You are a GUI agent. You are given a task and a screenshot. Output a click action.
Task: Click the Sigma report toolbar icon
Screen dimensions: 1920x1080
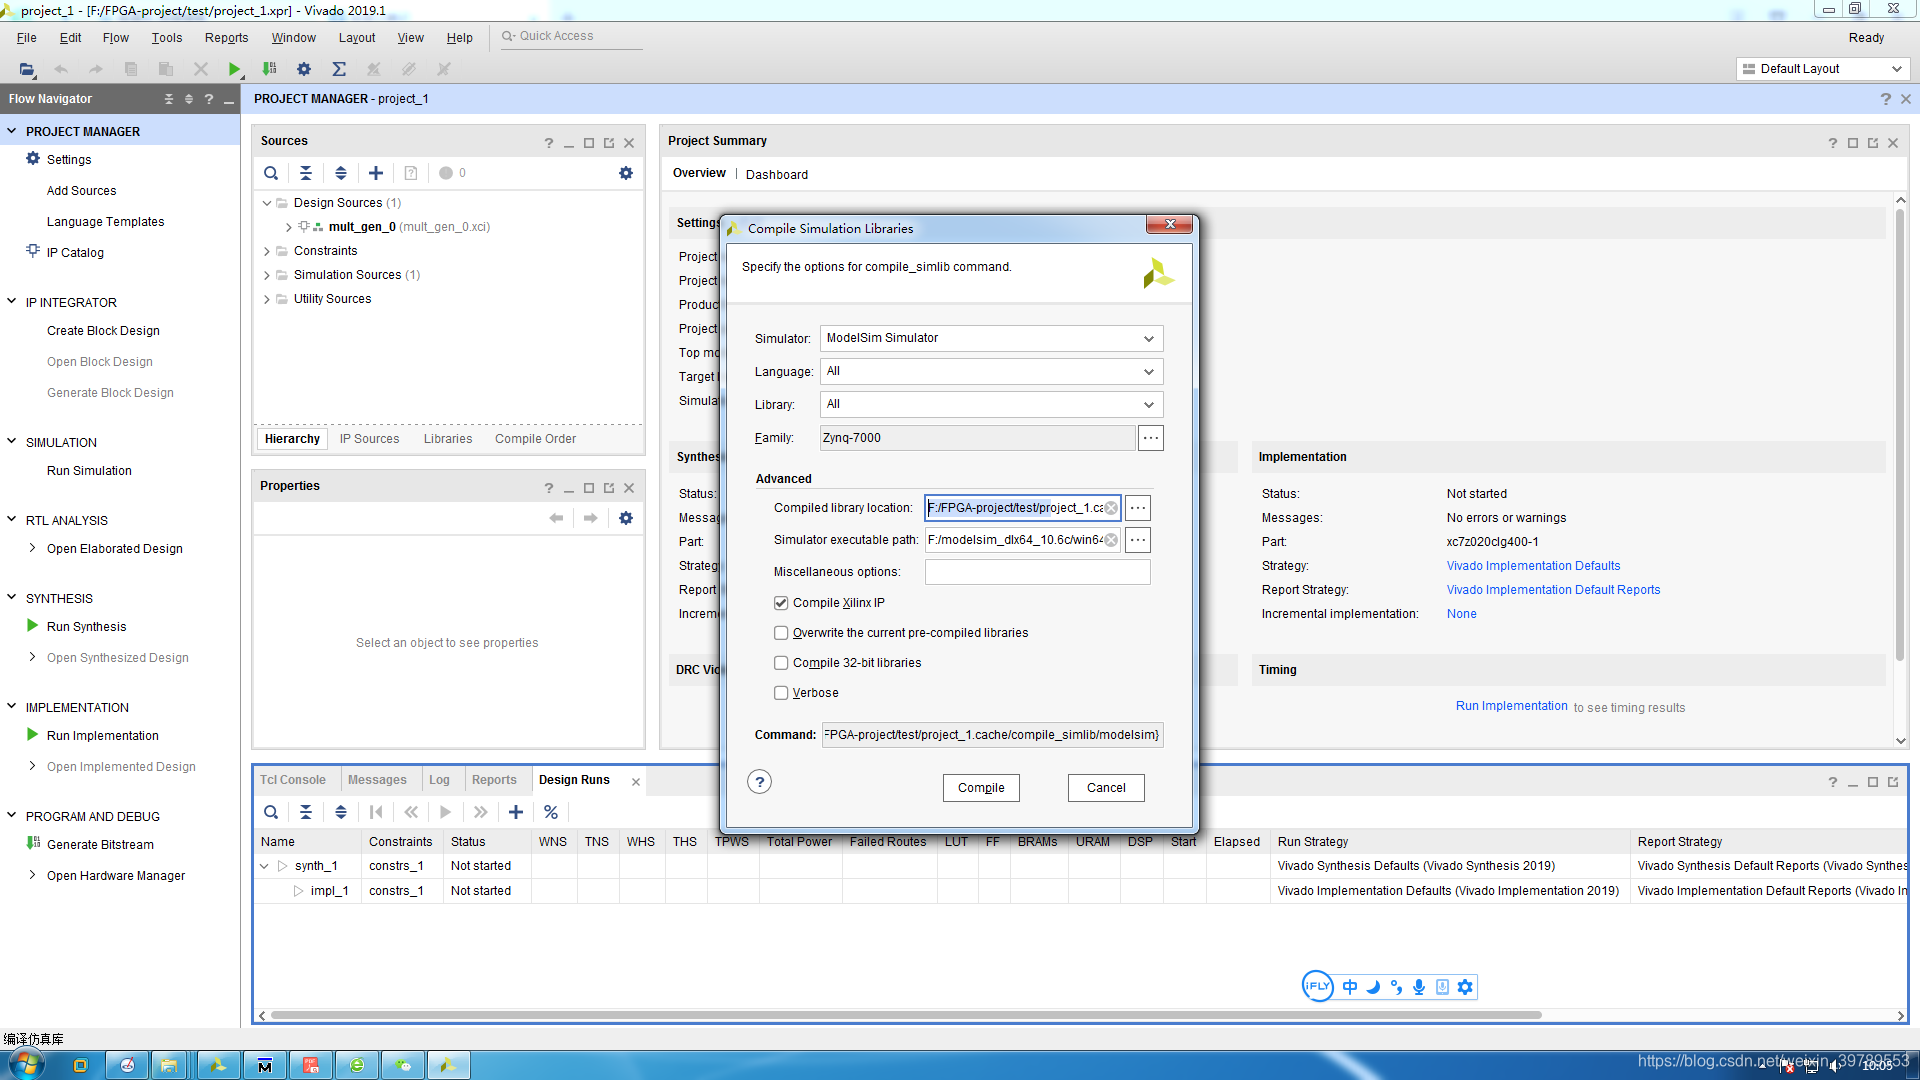click(x=339, y=69)
